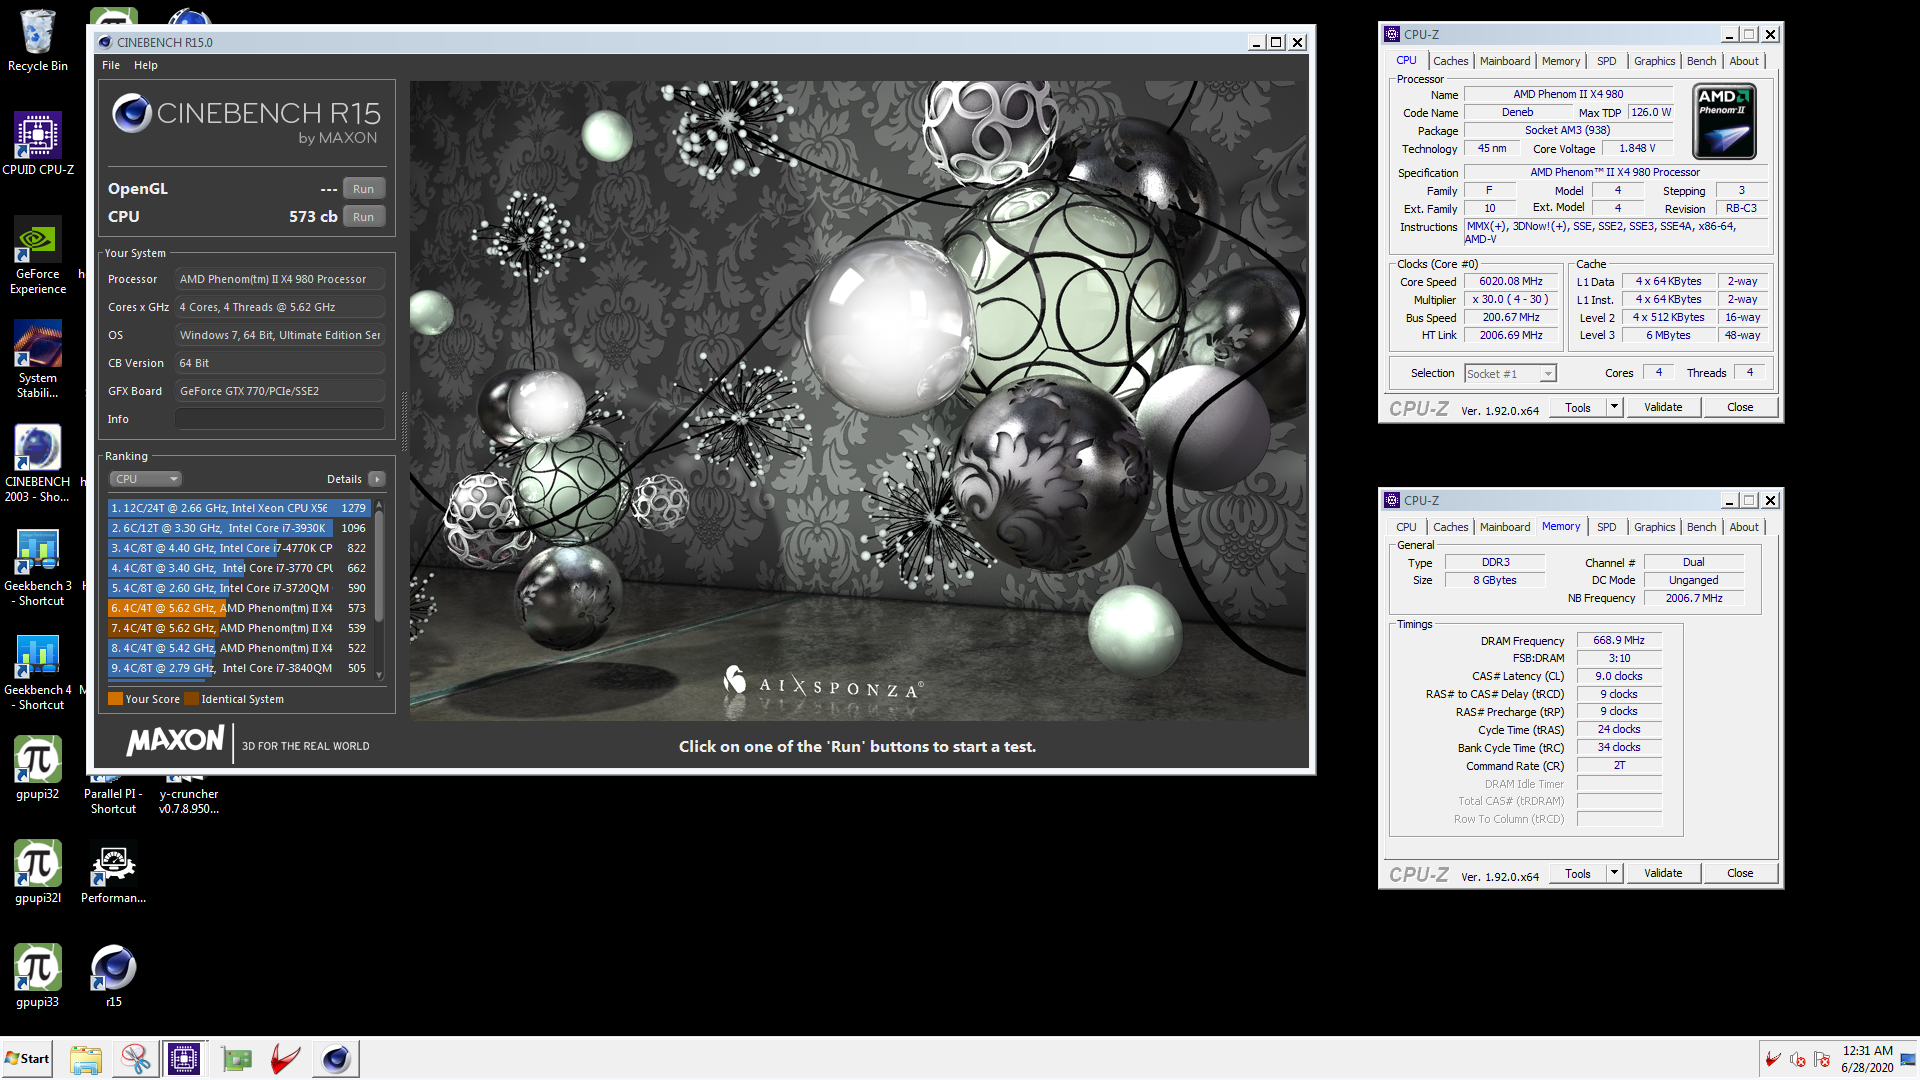This screenshot has width=1920, height=1080.
Task: Run the CPU benchmark test
Action: coord(364,217)
